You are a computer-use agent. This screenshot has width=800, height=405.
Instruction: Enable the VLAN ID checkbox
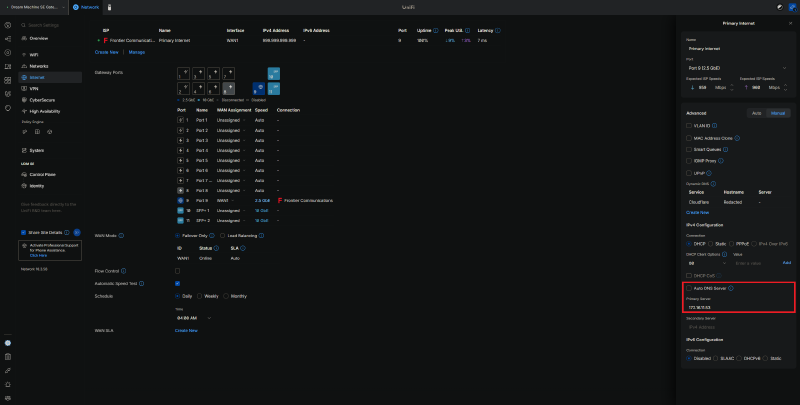pos(689,125)
